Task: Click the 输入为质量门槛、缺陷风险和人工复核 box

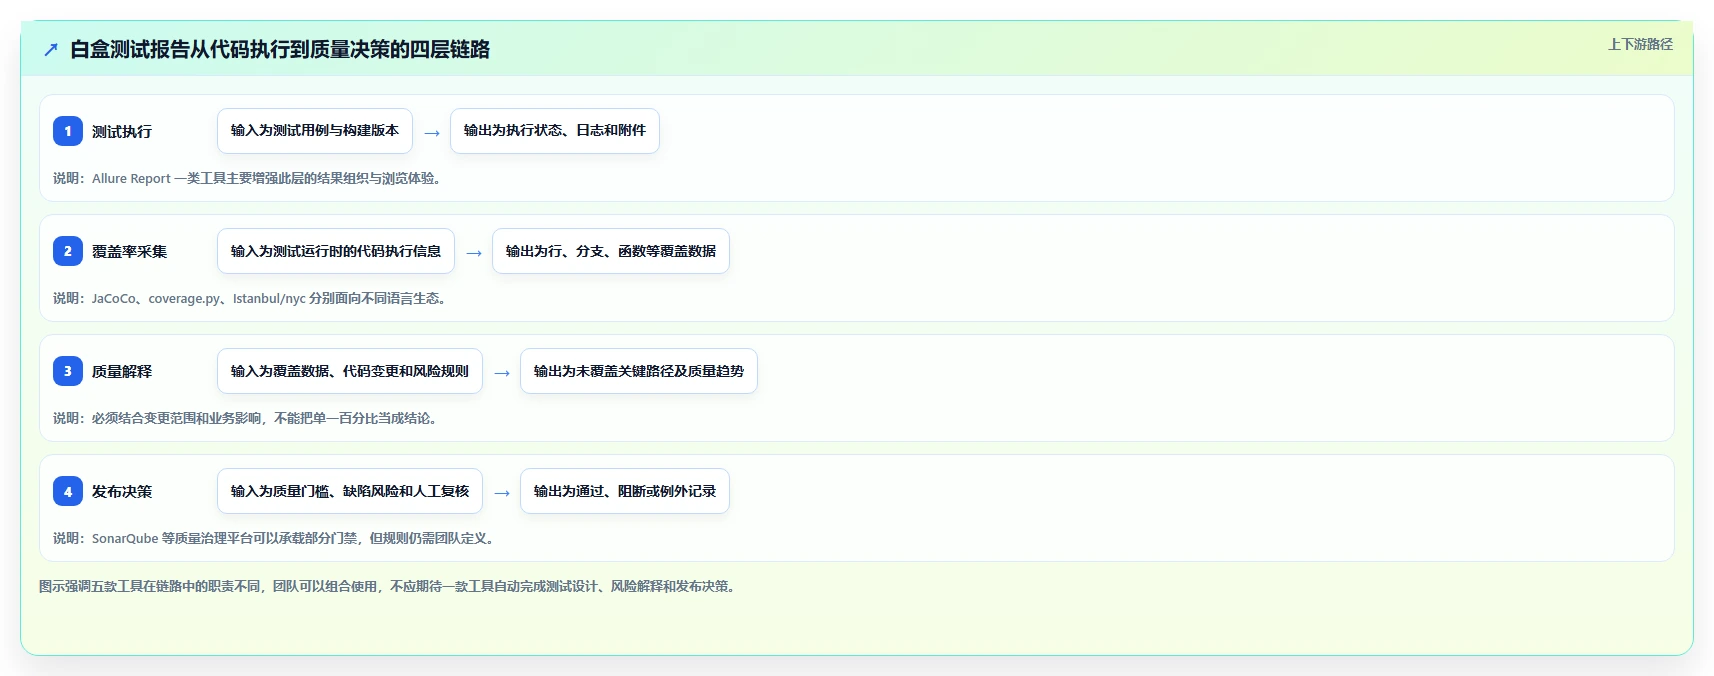Action: [350, 491]
